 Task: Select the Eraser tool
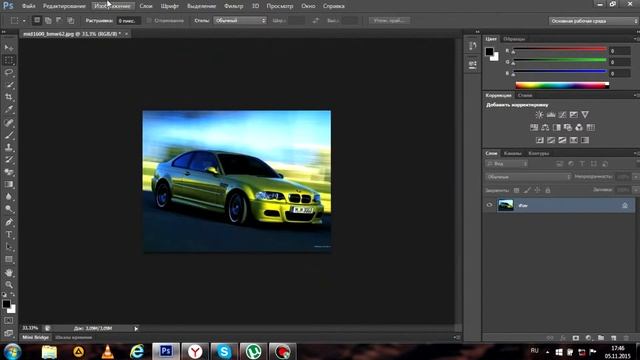pyautogui.click(x=9, y=172)
